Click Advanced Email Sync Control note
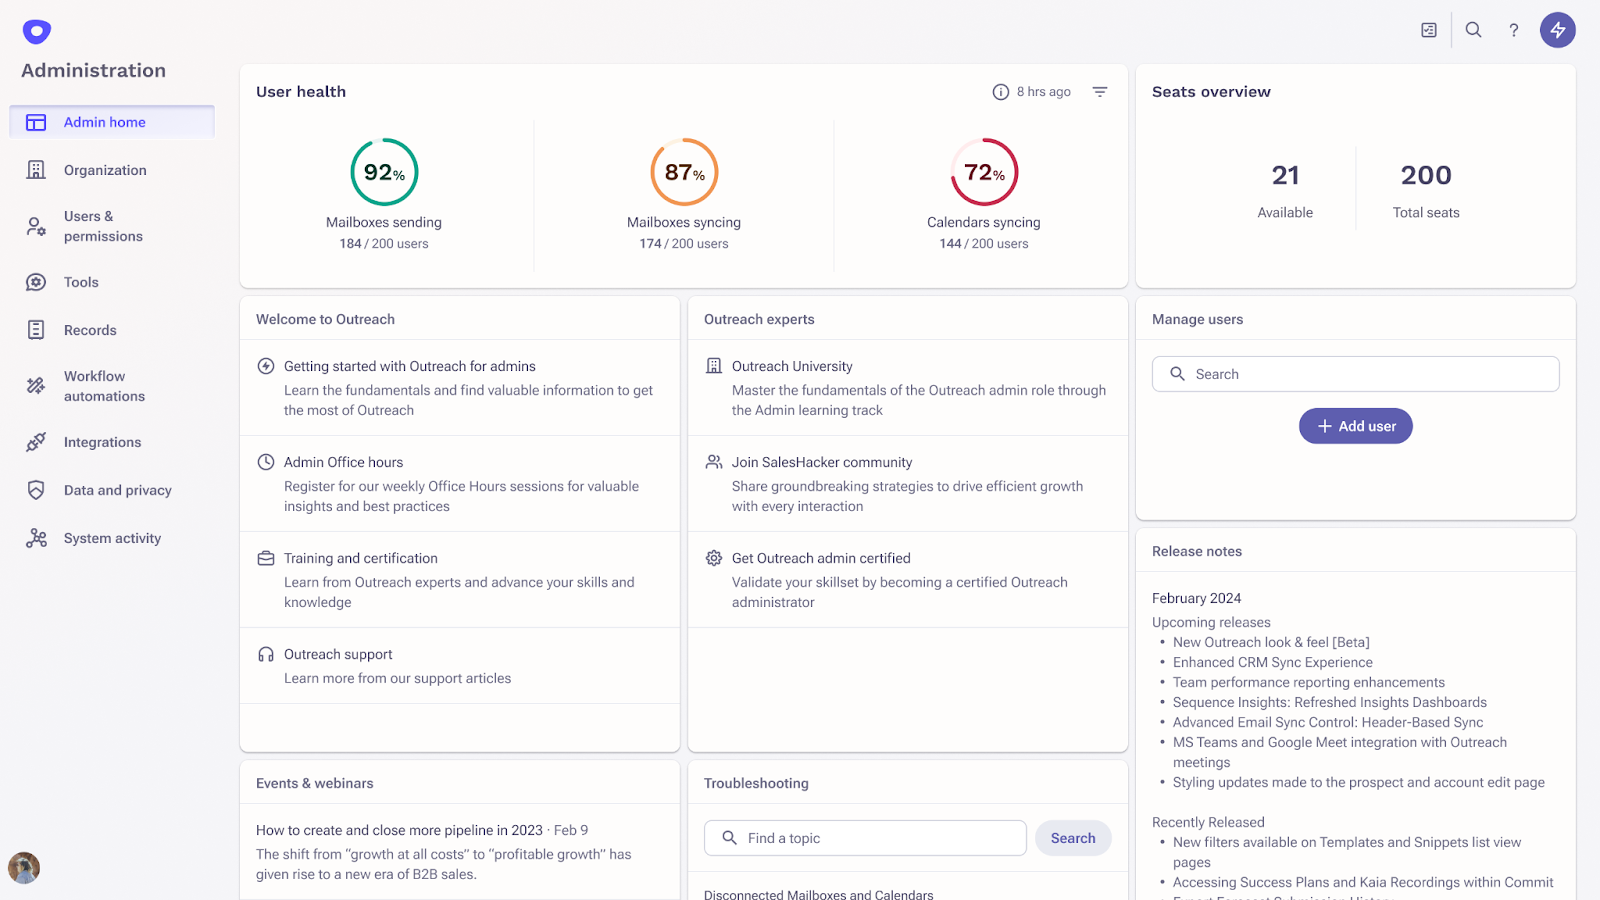1600x900 pixels. (1328, 722)
